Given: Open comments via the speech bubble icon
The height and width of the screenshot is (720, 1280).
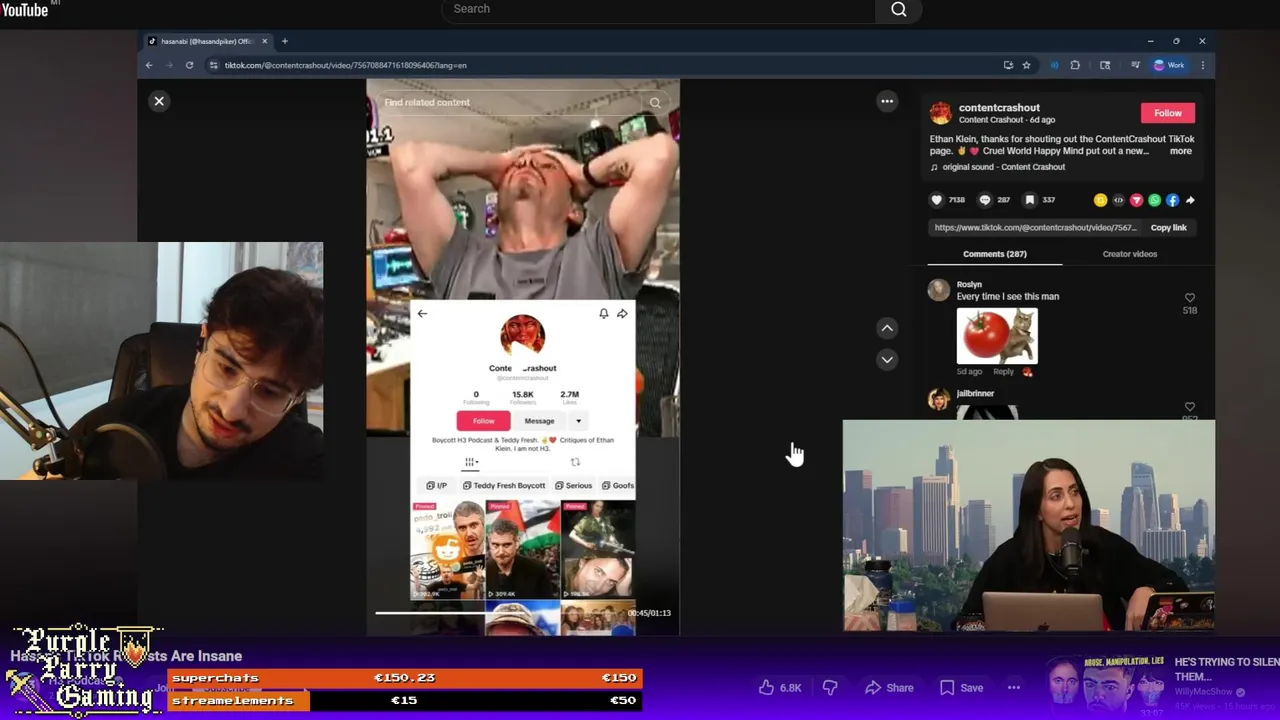Looking at the screenshot, I should click(x=985, y=200).
